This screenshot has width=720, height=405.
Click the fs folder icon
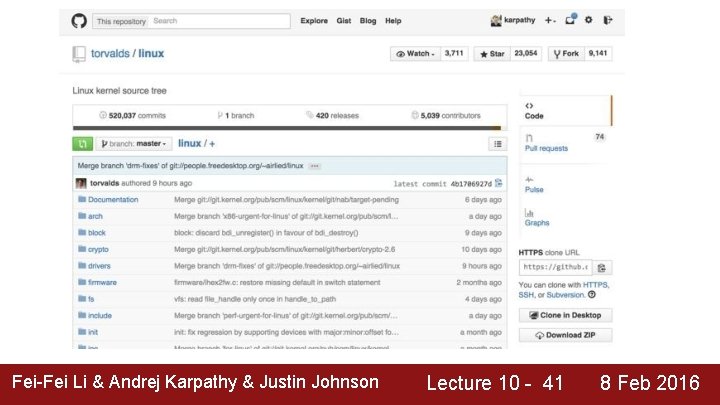82,298
